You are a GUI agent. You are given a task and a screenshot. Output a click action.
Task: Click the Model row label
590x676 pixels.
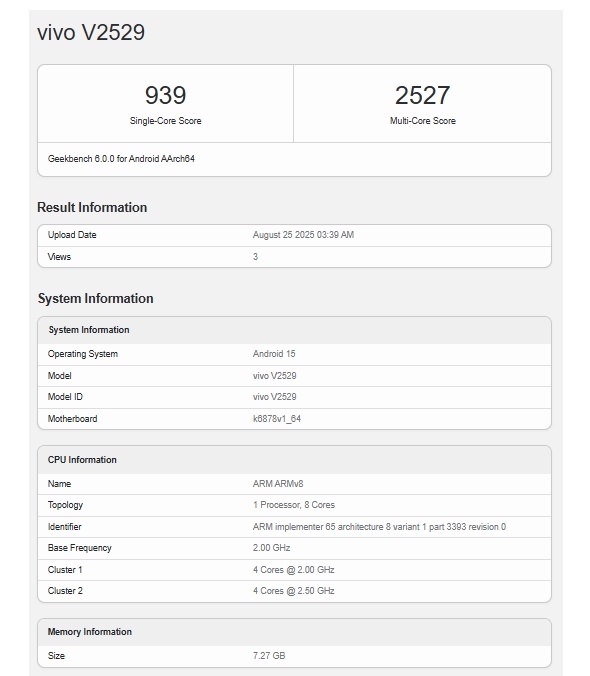pos(59,376)
